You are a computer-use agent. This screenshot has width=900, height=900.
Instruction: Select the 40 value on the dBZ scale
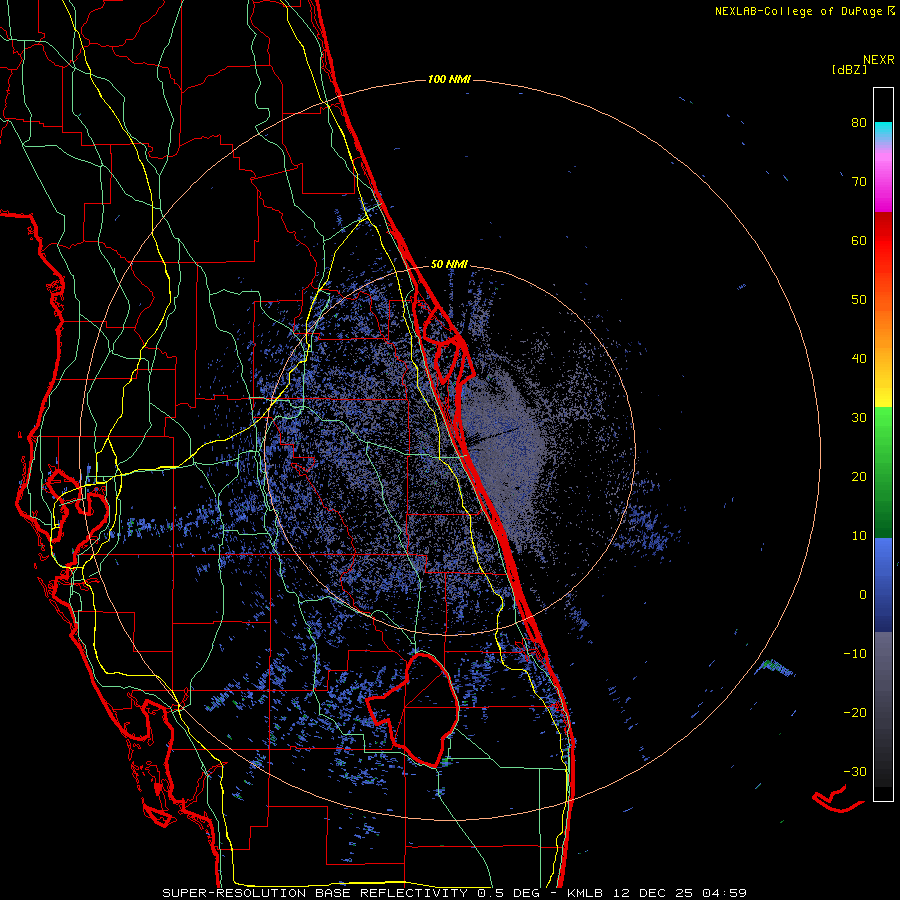(859, 358)
